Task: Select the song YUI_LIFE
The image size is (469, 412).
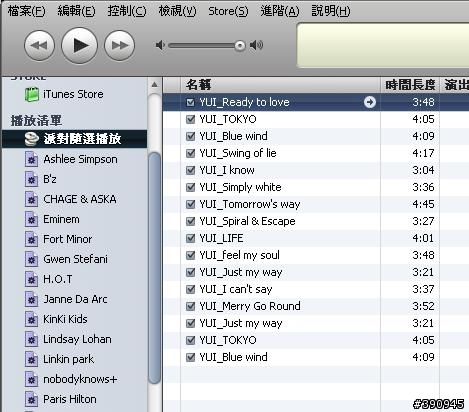Action: click(x=221, y=238)
